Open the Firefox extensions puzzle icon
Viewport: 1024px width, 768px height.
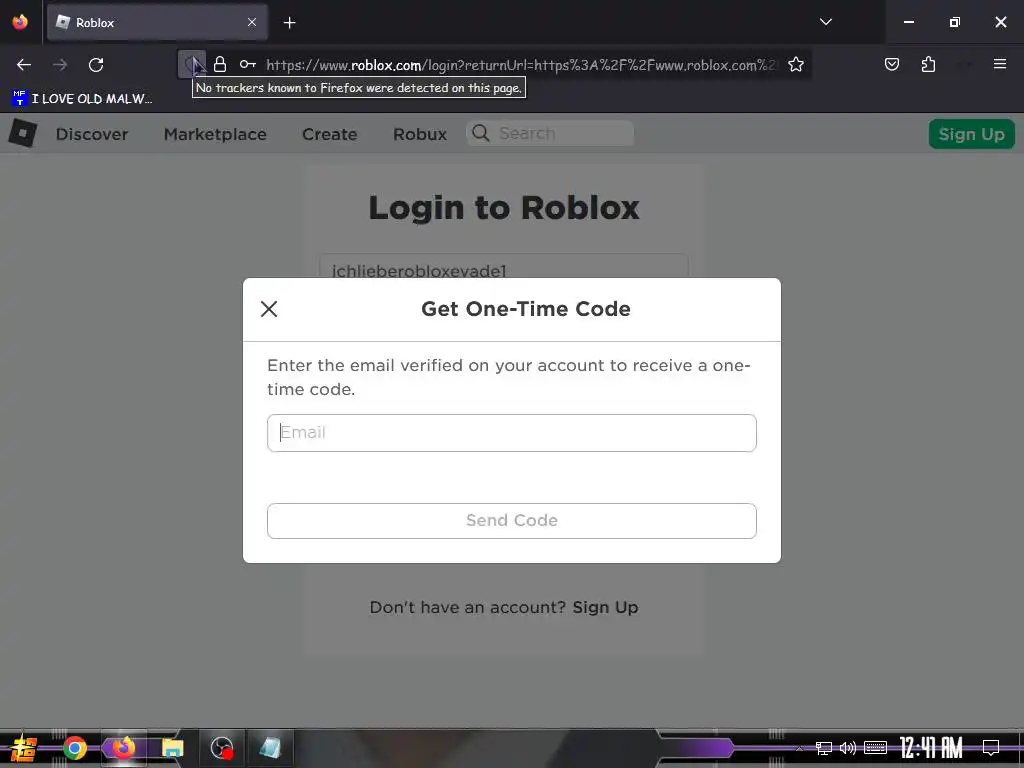click(x=928, y=65)
